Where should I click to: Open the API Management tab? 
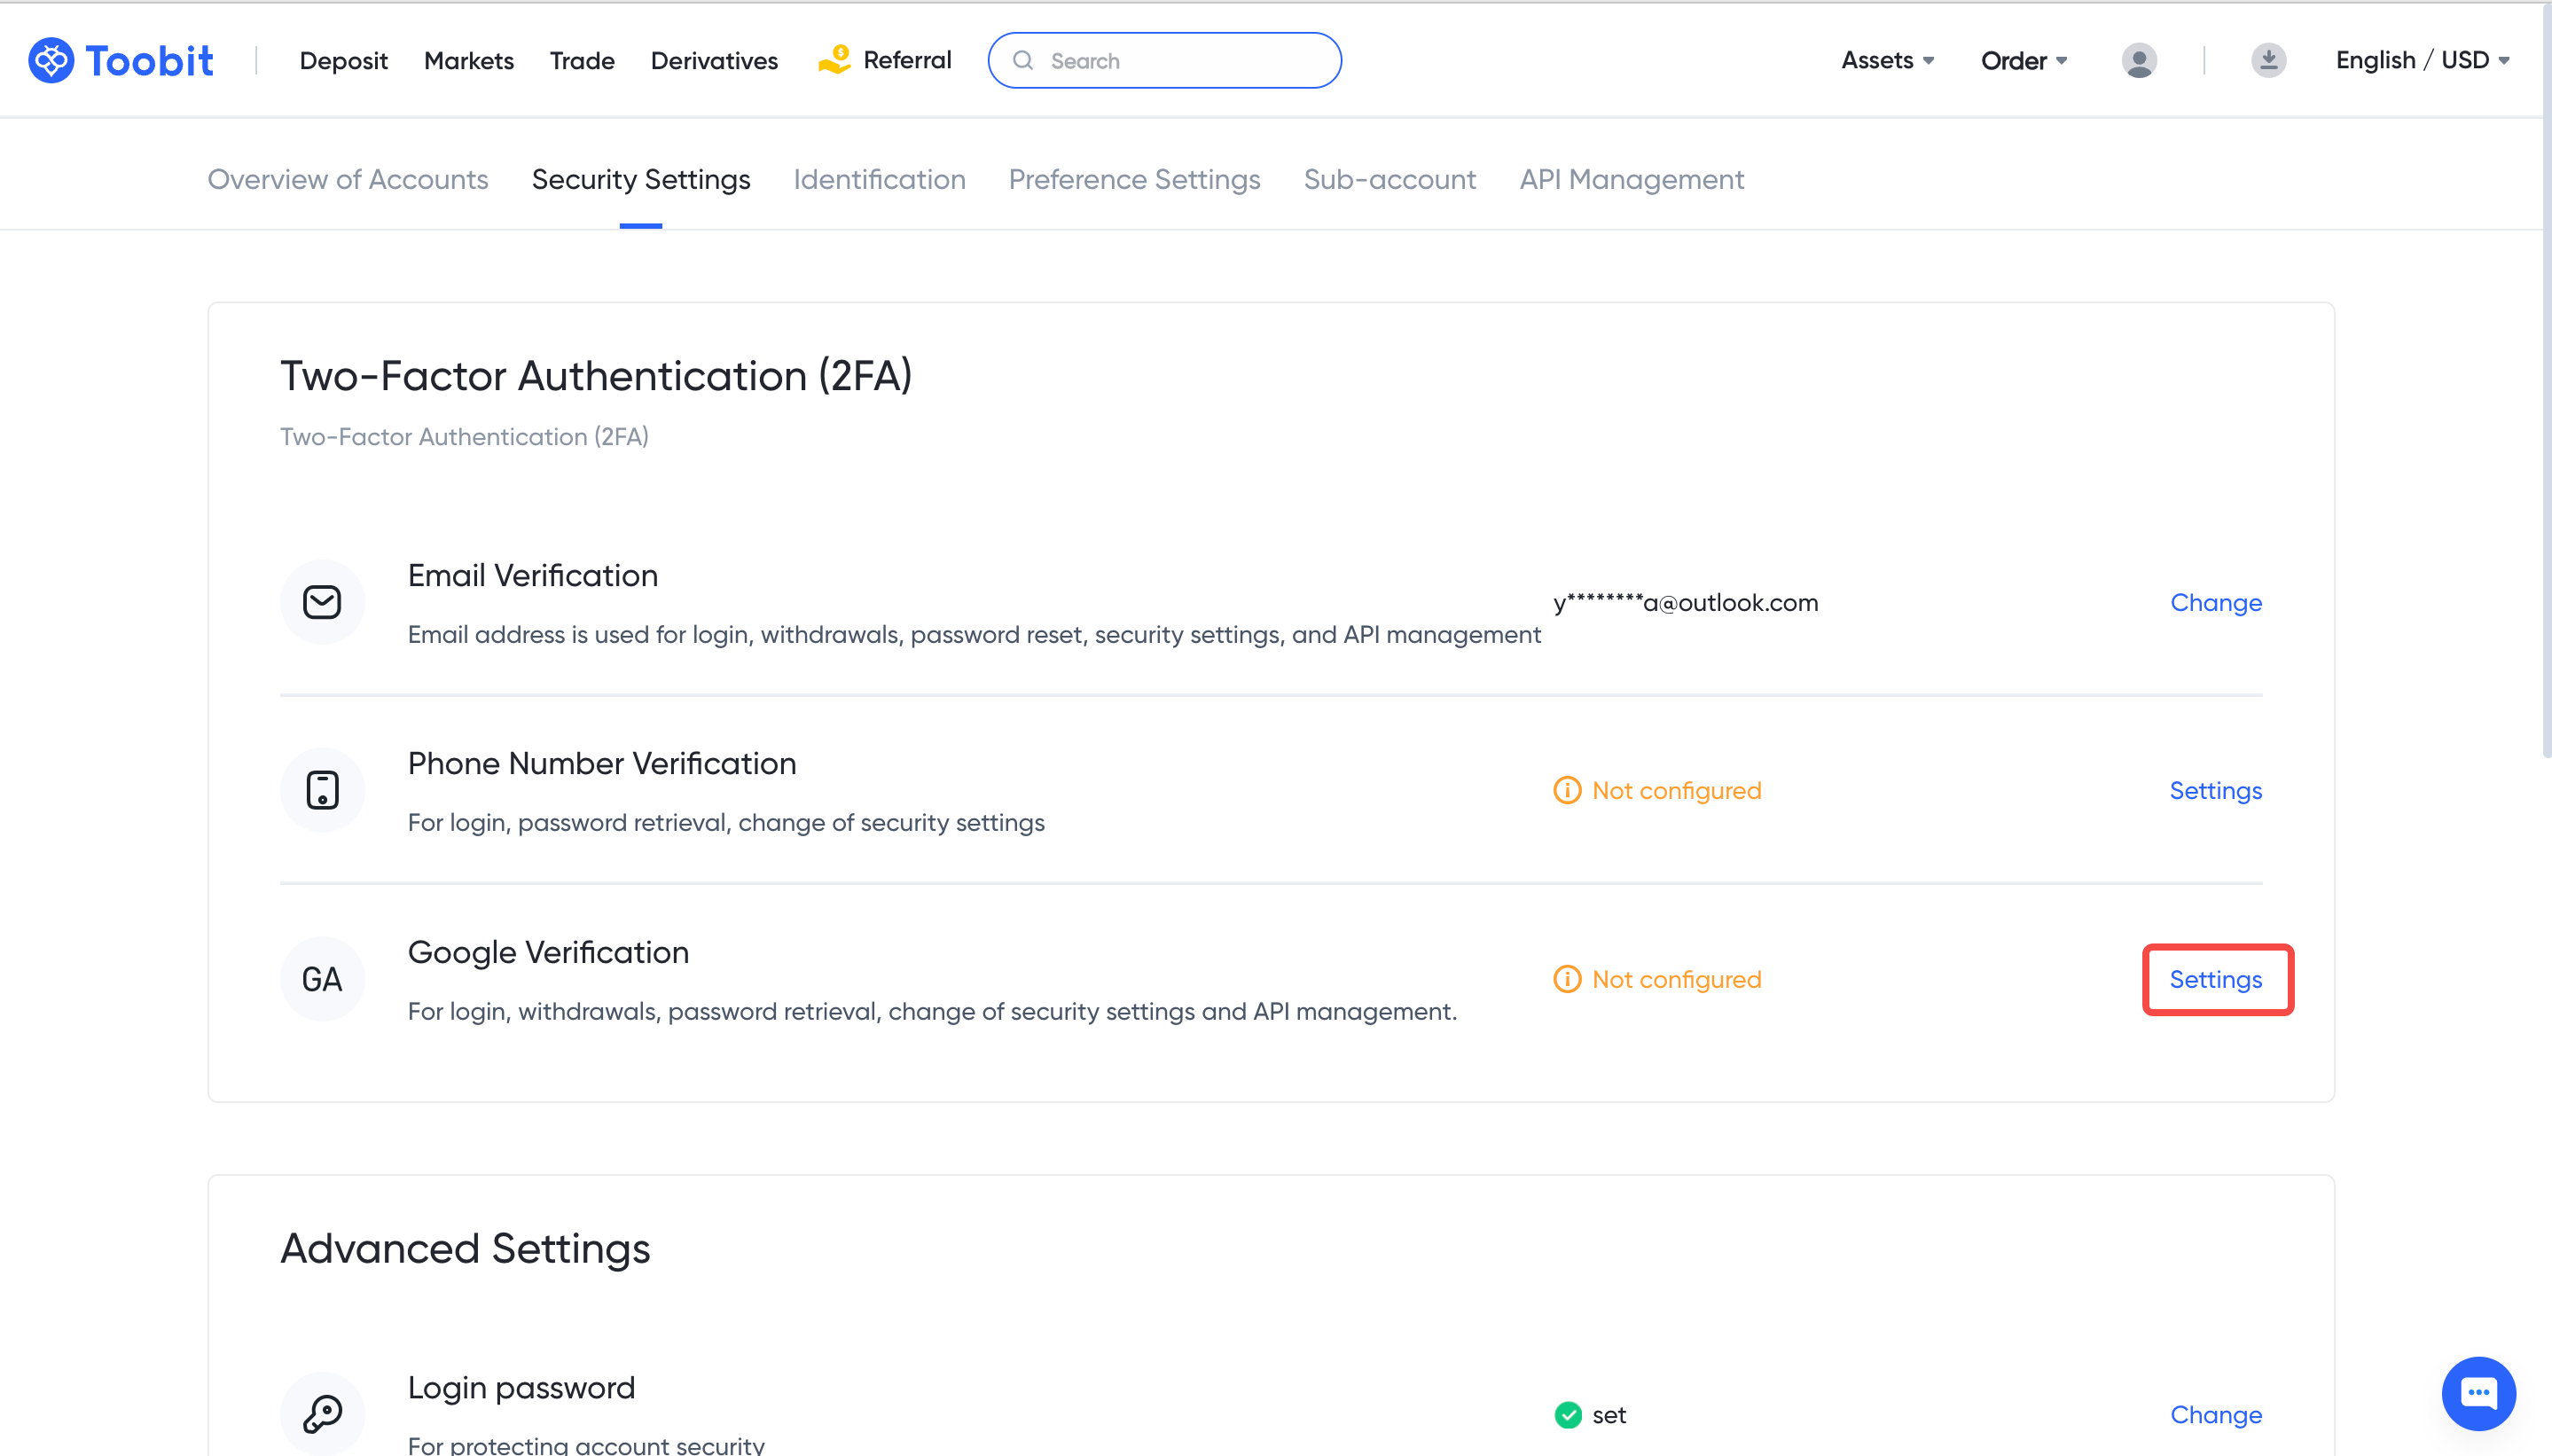(1631, 179)
